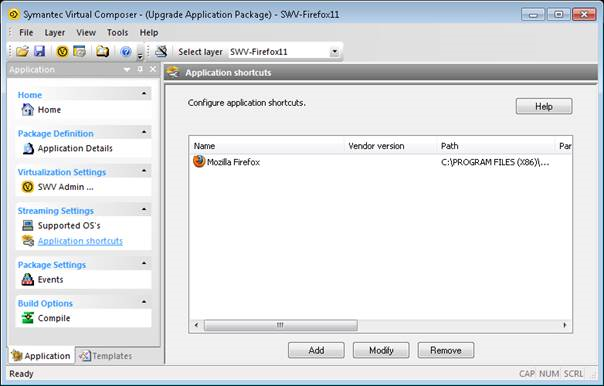
Task: Click the SCRL status bar indicator
Action: pyautogui.click(x=574, y=374)
